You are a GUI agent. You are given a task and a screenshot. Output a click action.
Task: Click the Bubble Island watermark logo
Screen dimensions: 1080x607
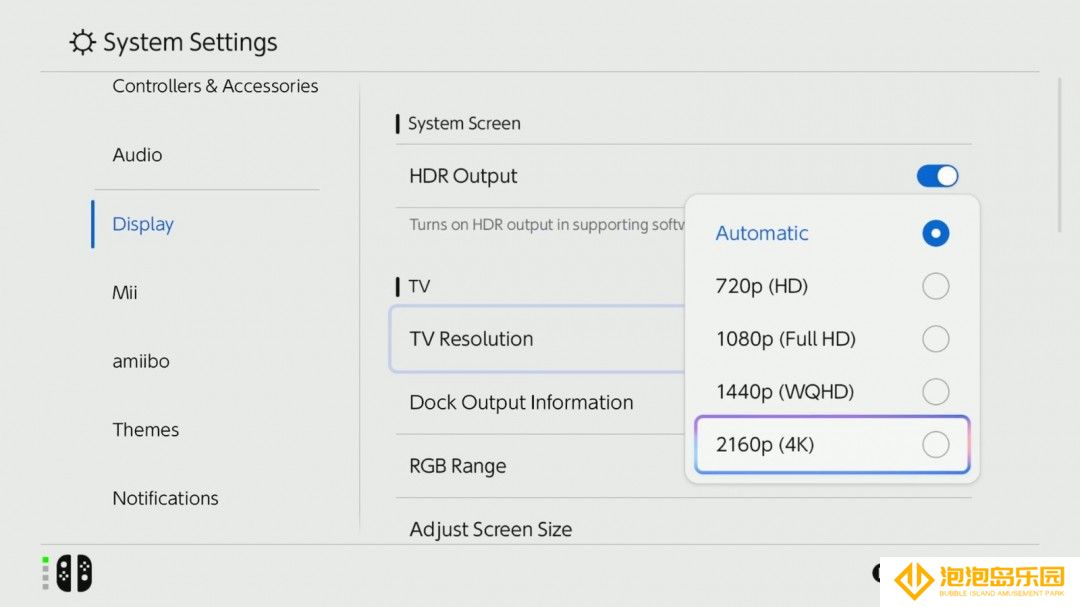pos(979,581)
